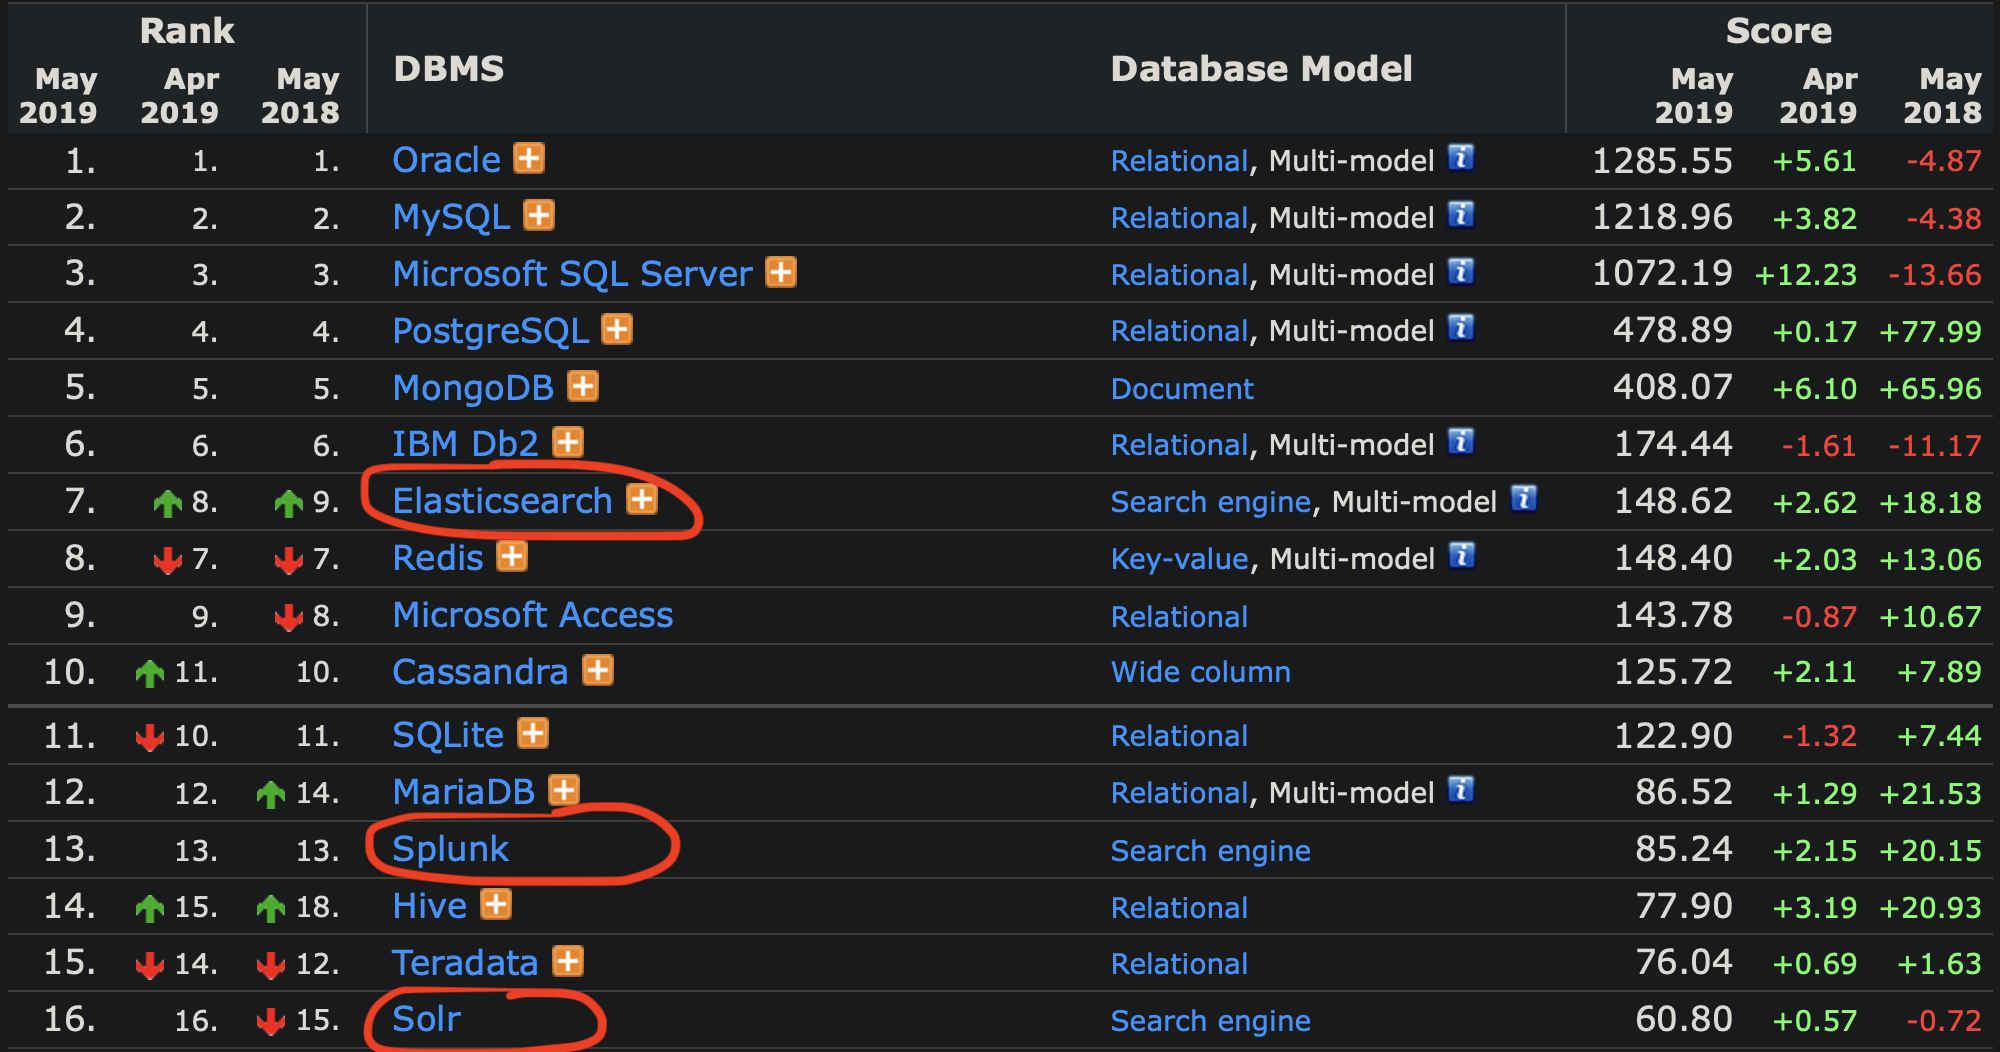
Task: Click the info icon next to Oracle's Multi-model
Action: pyautogui.click(x=1463, y=158)
